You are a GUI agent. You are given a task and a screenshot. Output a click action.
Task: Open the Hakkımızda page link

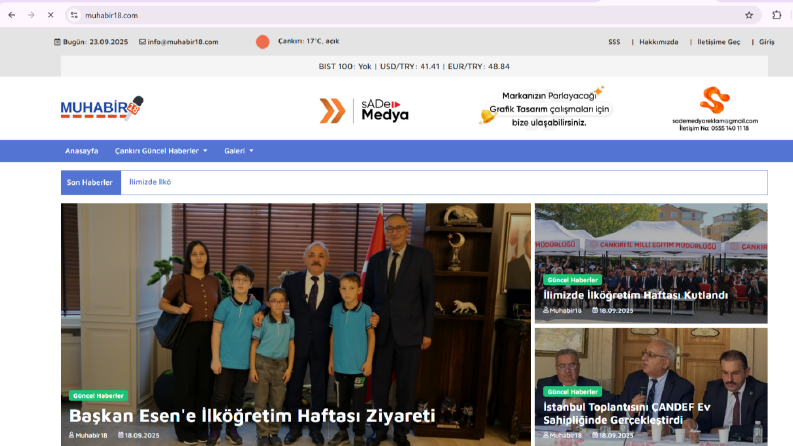(x=658, y=42)
